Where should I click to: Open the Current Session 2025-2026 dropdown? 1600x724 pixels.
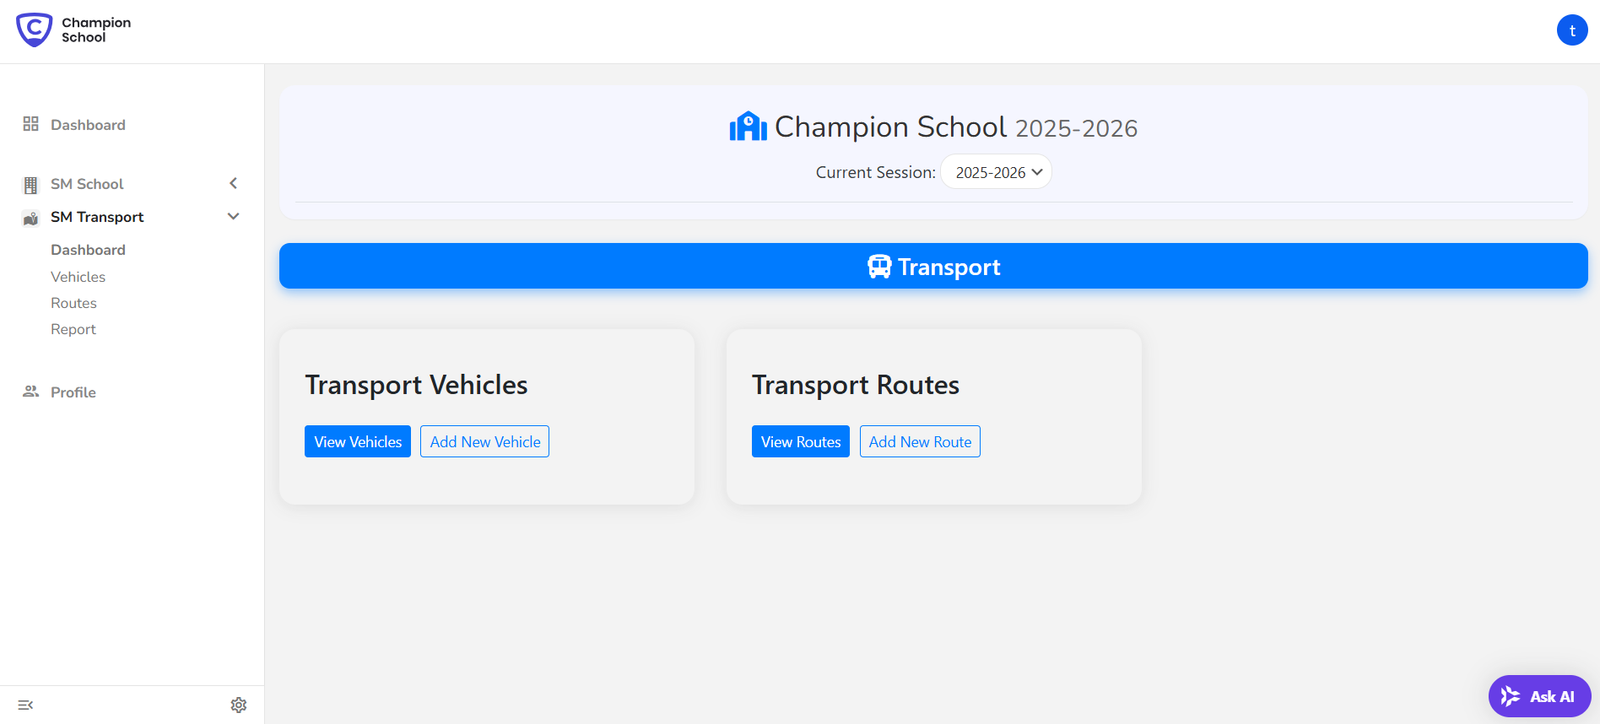(996, 172)
